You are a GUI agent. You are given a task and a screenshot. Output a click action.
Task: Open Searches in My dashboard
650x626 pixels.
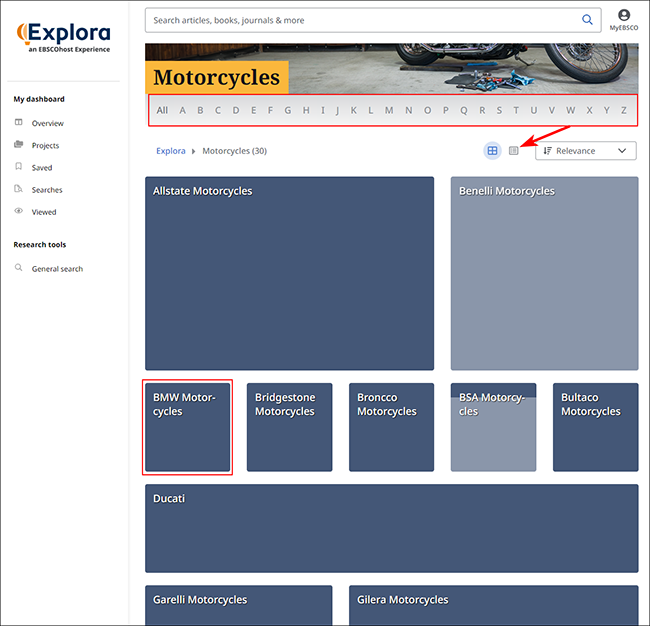coord(47,190)
